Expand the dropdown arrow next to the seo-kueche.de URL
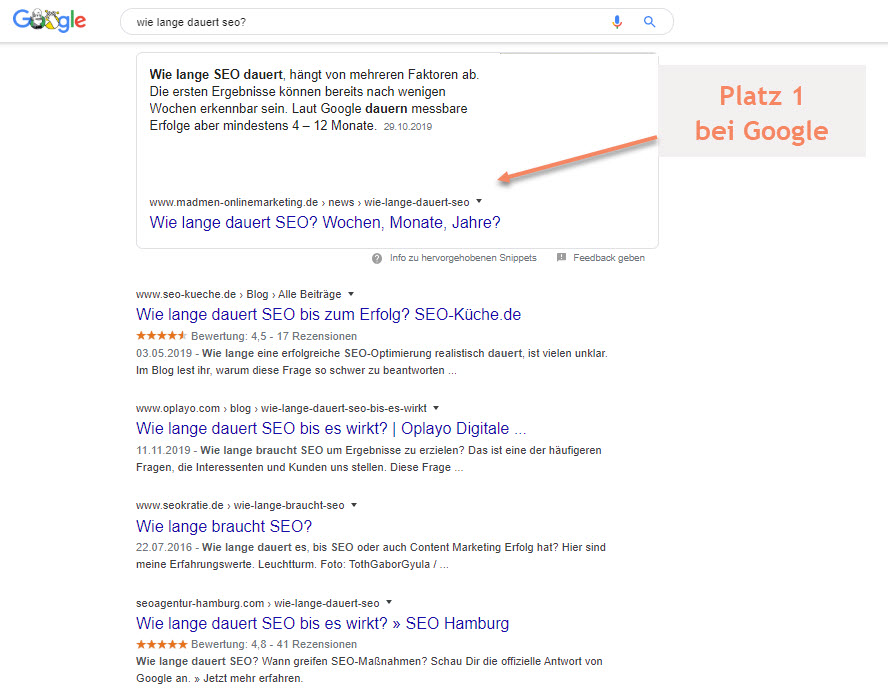Image resolution: width=888 pixels, height=697 pixels. [x=351, y=294]
